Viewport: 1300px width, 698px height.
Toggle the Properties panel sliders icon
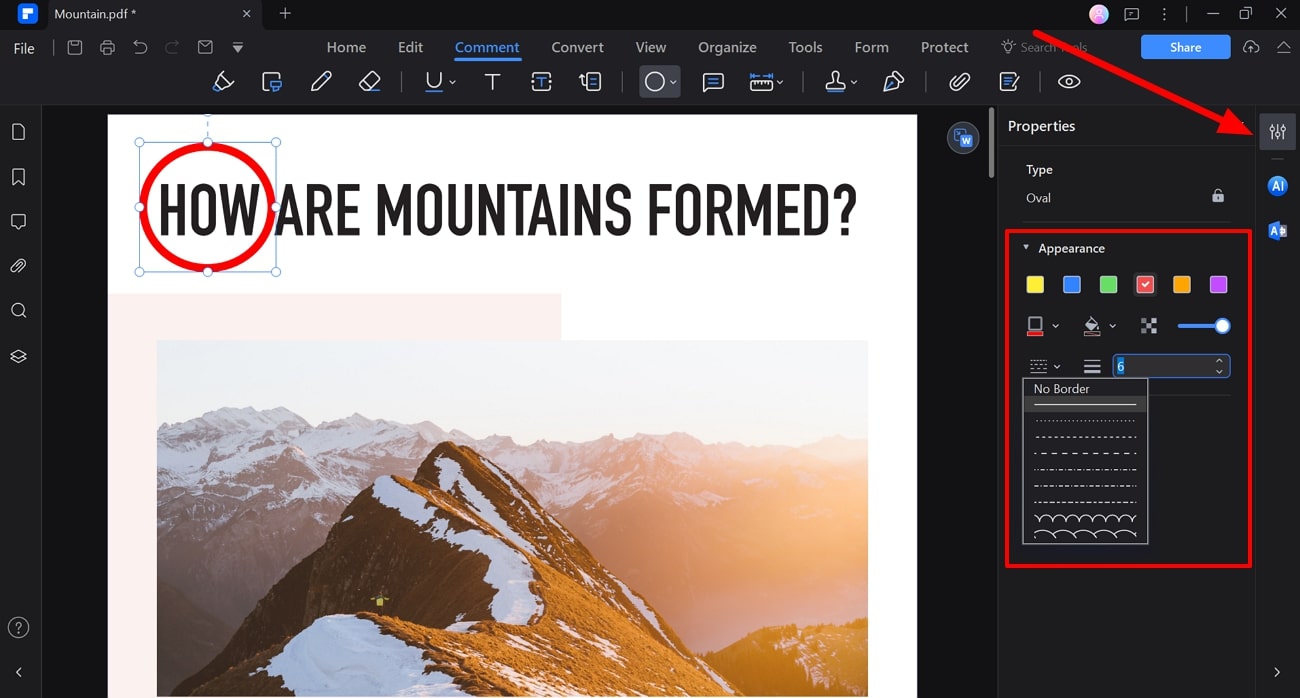pos(1277,131)
